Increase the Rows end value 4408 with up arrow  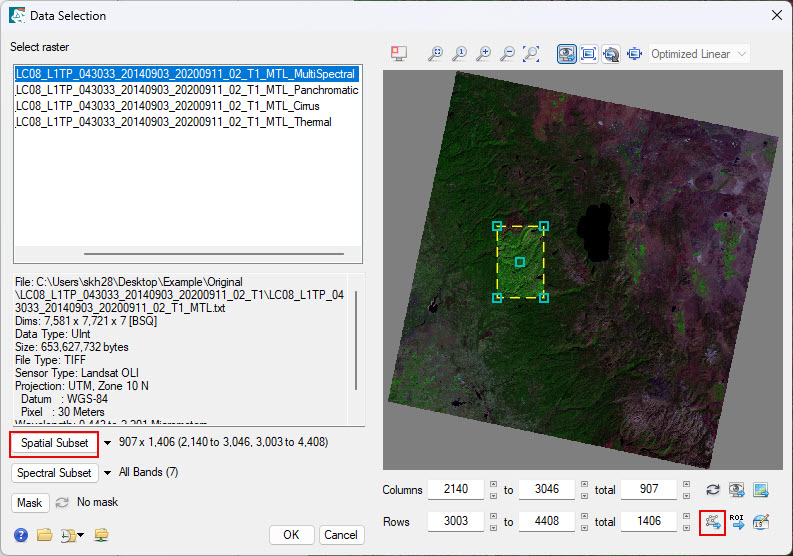pyautogui.click(x=585, y=516)
